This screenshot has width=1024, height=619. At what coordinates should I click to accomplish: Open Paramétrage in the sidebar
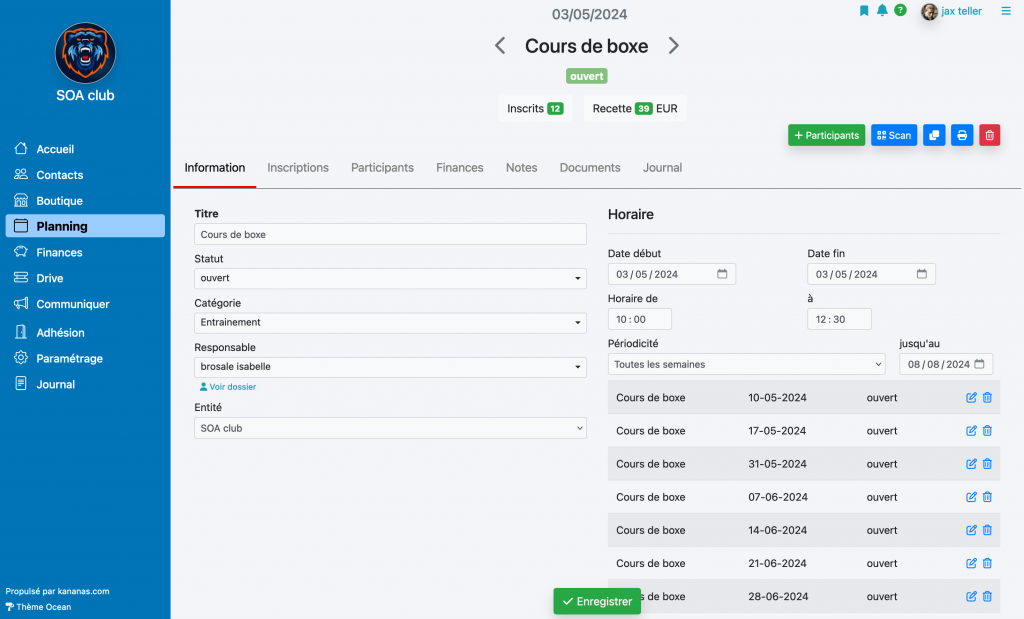(x=85, y=358)
